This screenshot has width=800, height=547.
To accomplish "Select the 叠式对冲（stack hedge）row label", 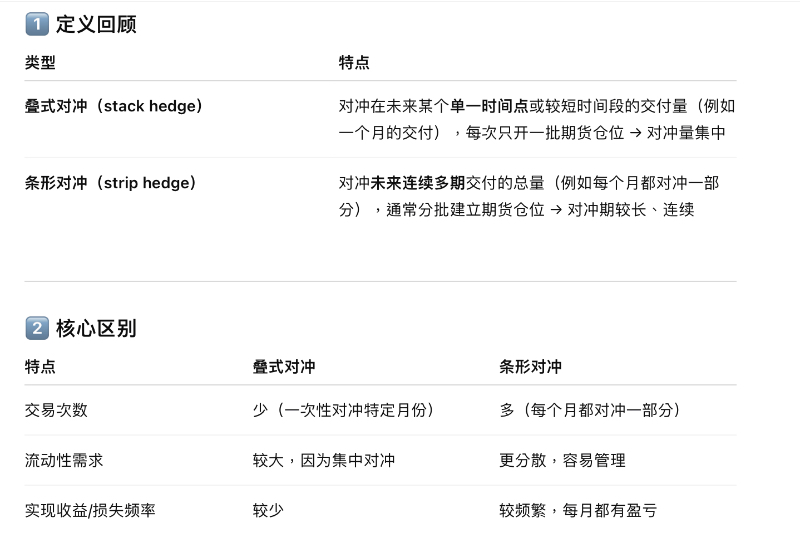I will pyautogui.click(x=113, y=106).
